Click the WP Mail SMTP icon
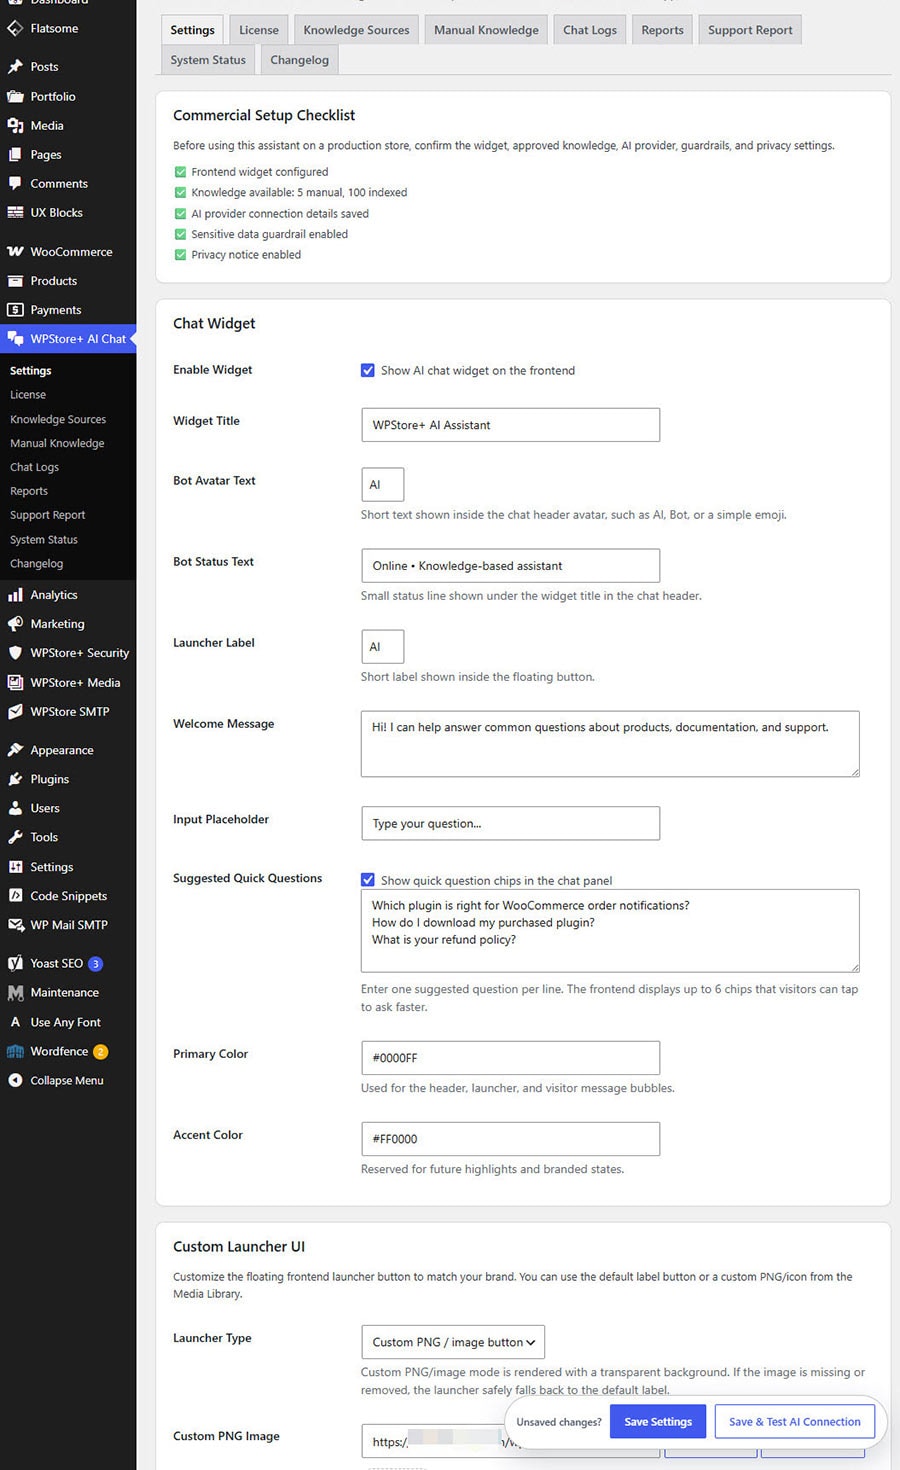 tap(15, 925)
